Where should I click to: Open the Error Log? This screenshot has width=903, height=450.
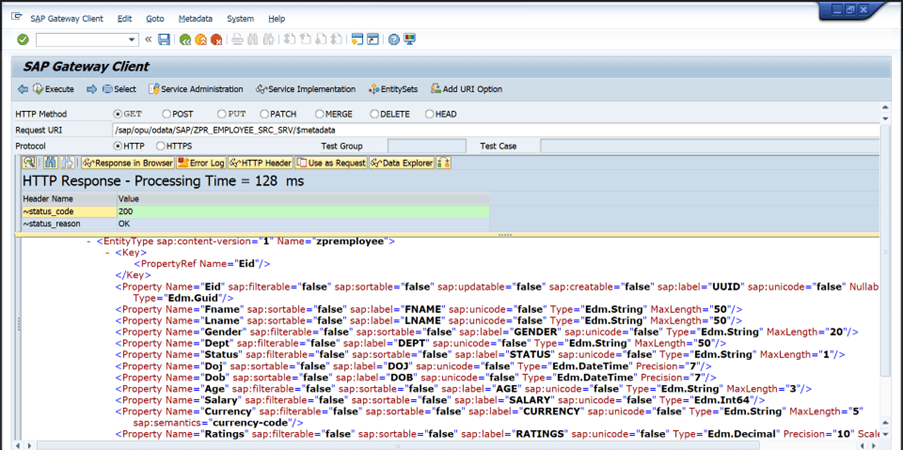click(201, 163)
